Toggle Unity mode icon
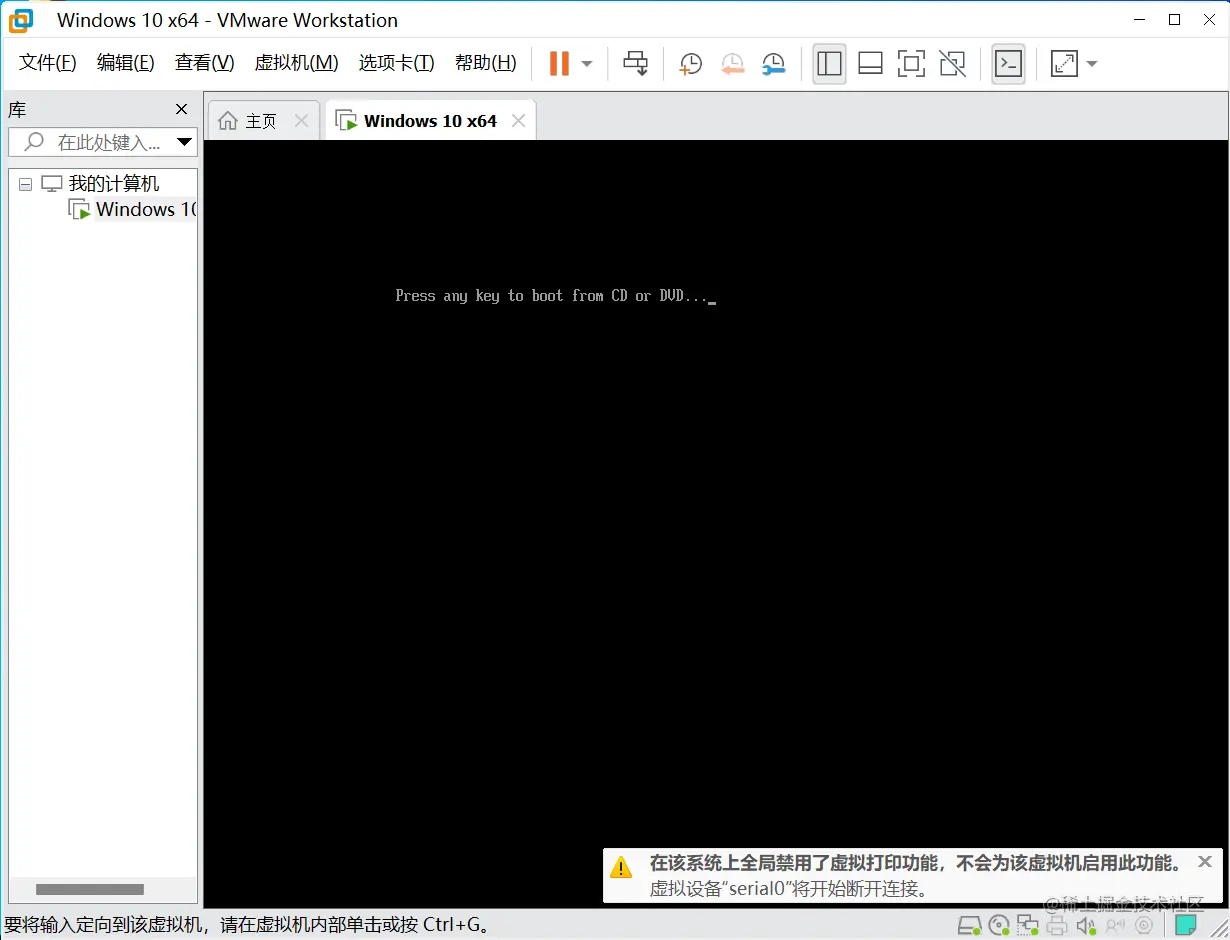 [x=953, y=64]
